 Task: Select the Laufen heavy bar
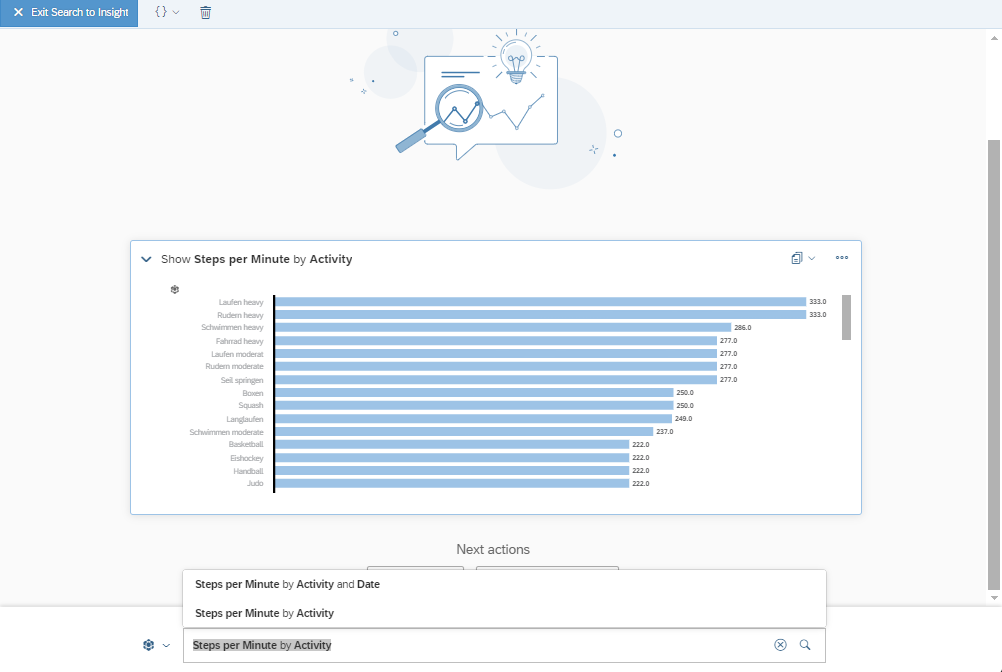point(540,302)
